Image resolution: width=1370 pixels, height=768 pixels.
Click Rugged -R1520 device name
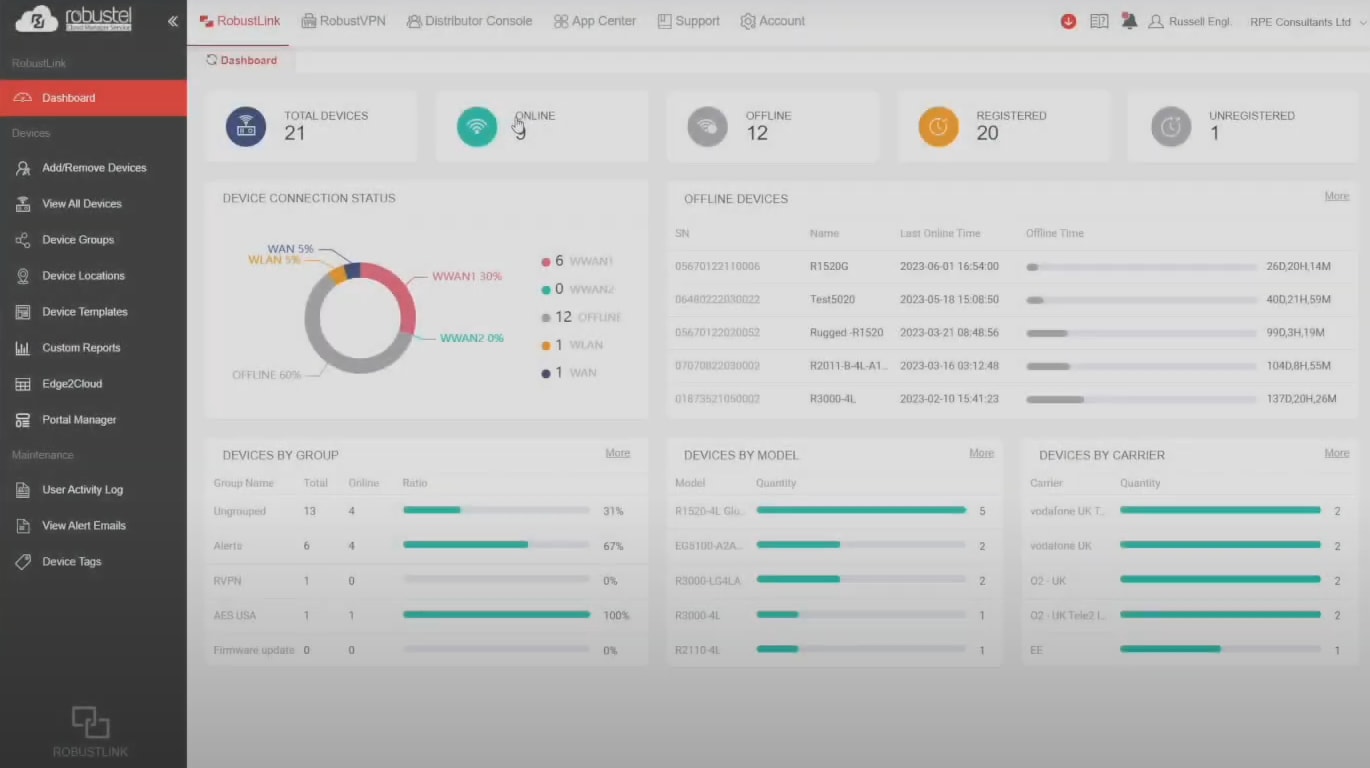click(x=847, y=332)
